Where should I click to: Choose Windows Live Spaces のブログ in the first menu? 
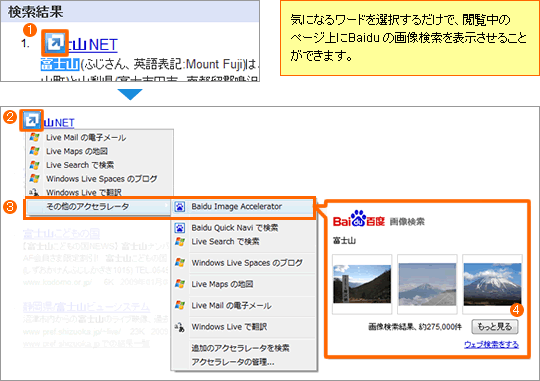[100, 179]
